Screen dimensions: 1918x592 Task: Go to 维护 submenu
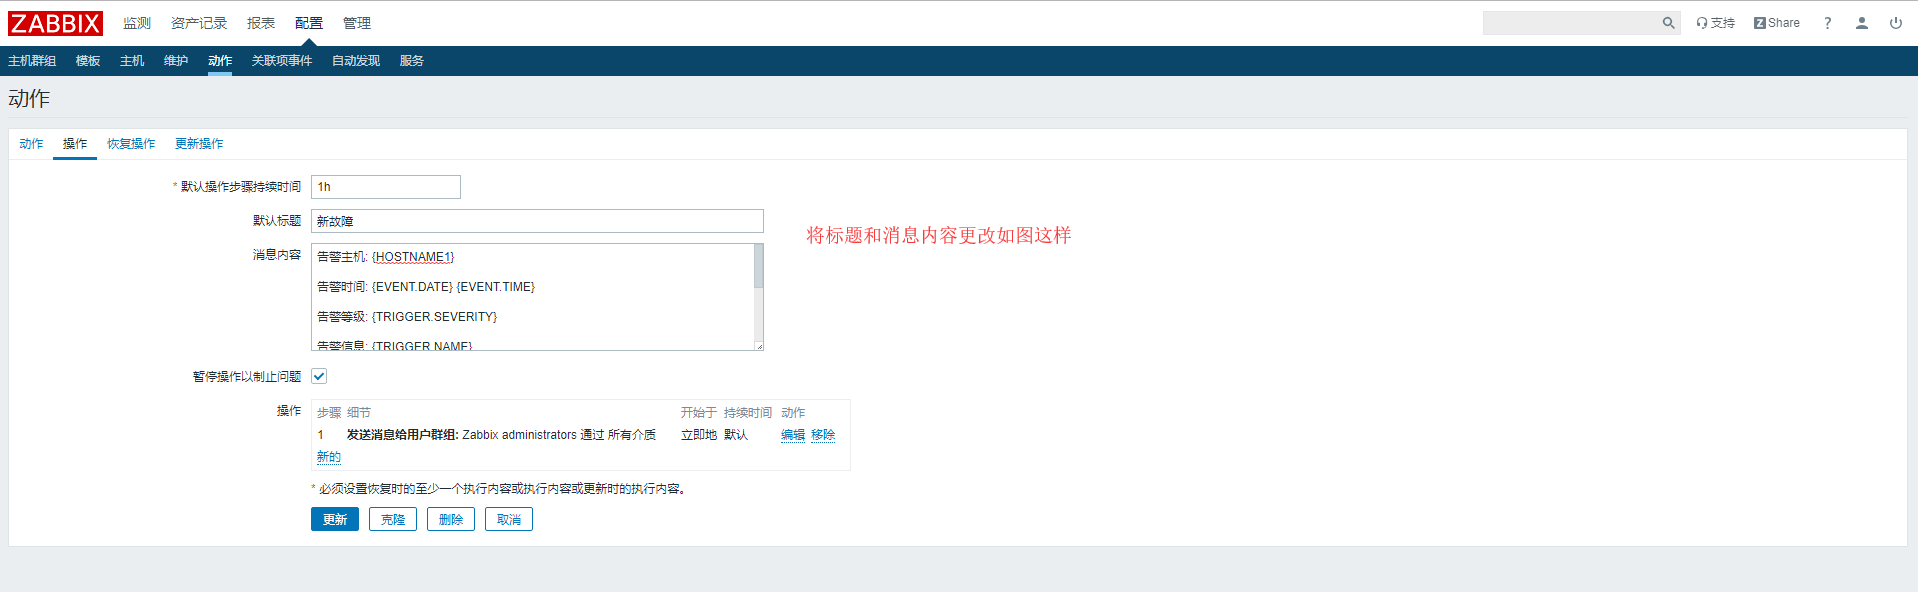coord(176,61)
